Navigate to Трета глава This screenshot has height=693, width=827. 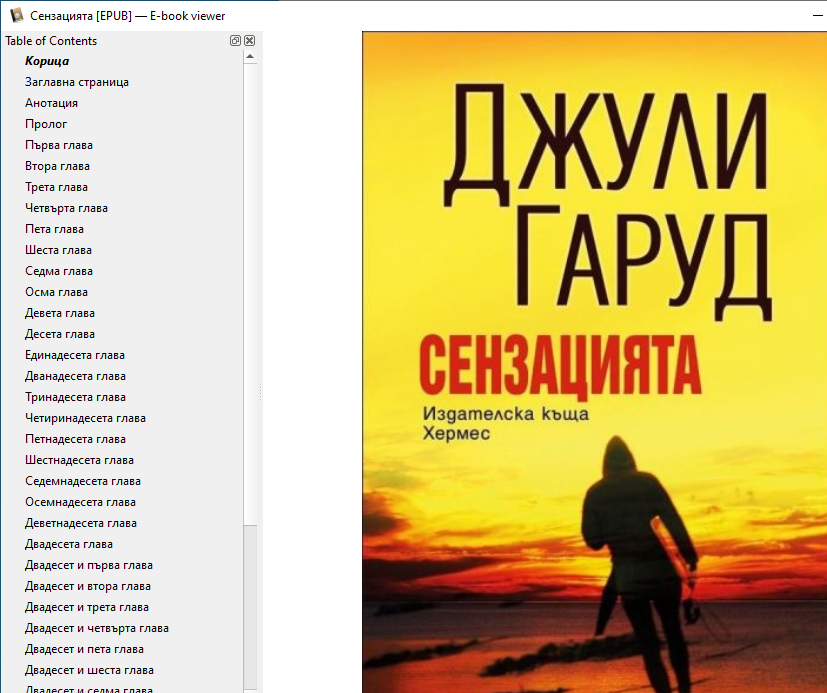pyautogui.click(x=56, y=187)
